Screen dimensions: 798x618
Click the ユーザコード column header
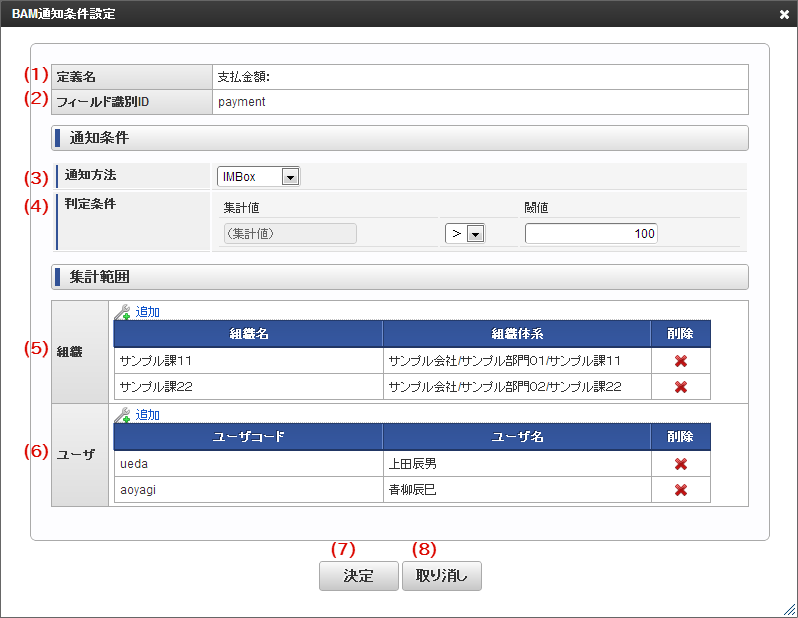[x=248, y=437]
